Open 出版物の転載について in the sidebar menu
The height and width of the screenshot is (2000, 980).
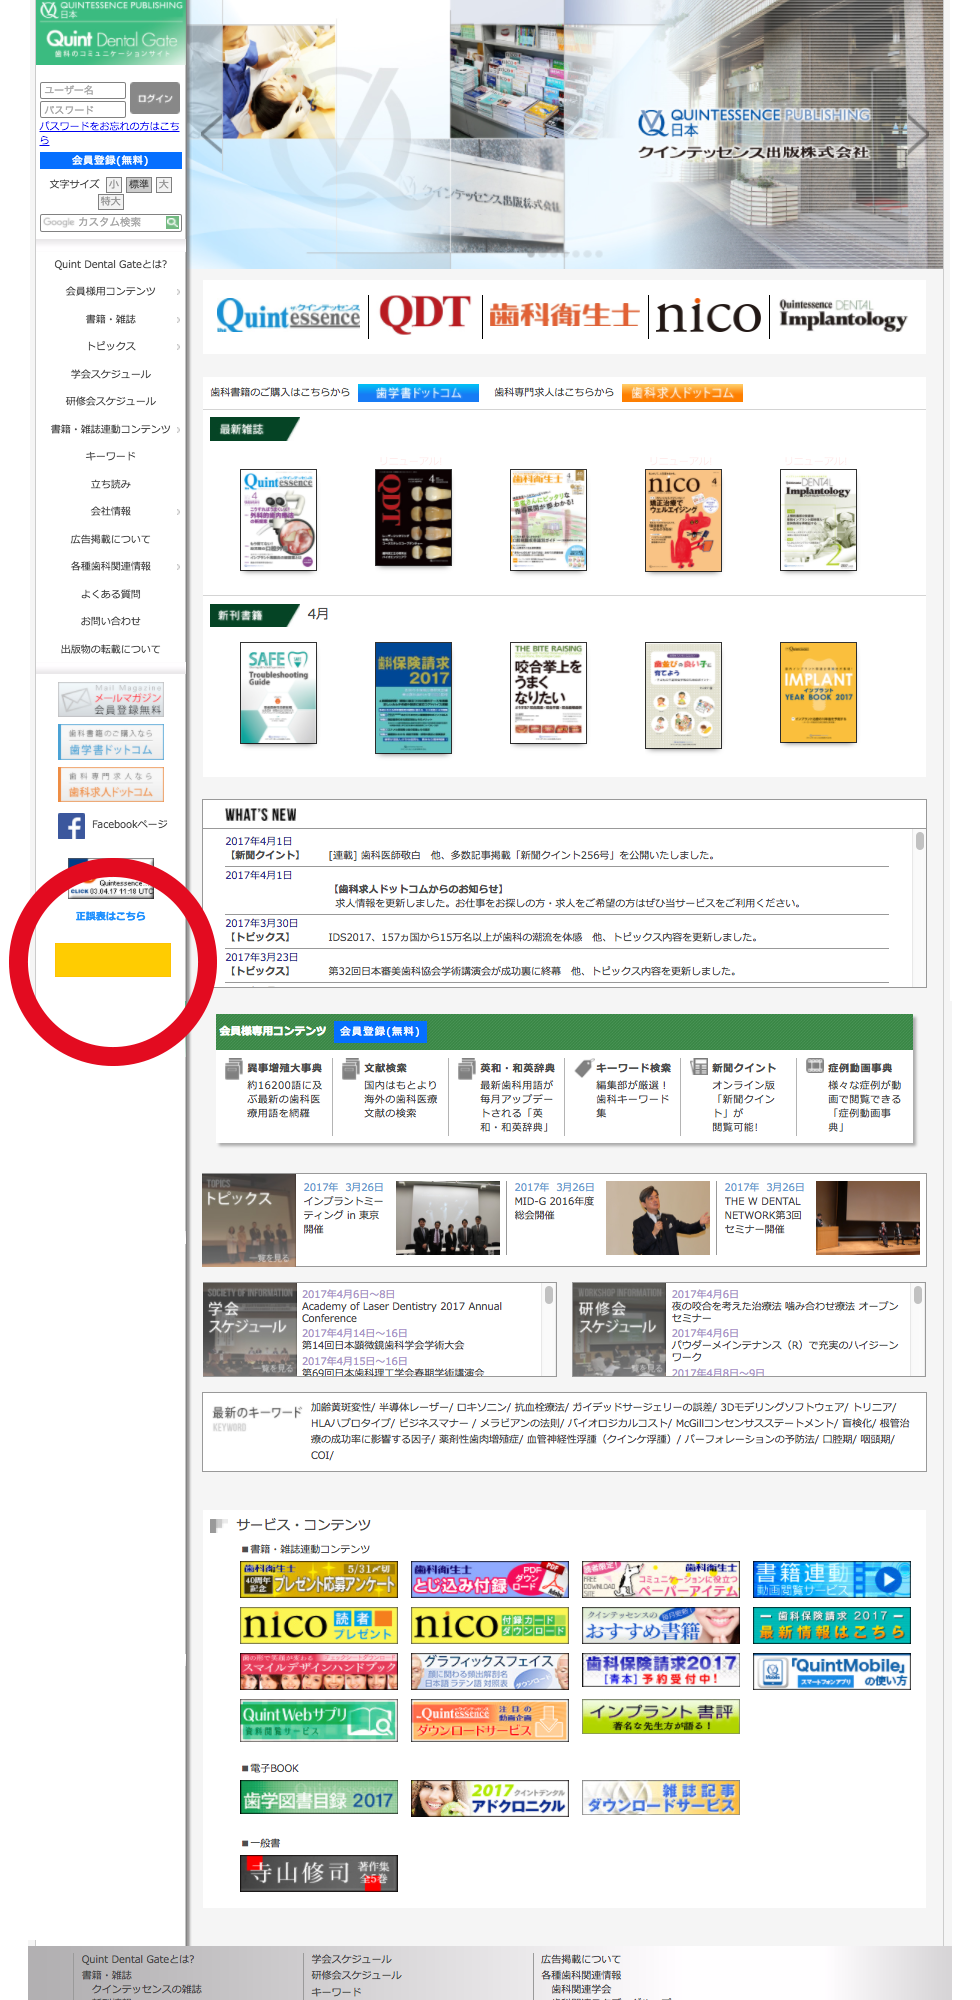111,649
